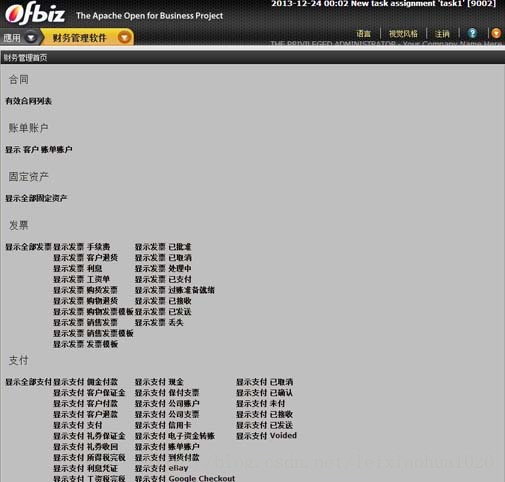Click 显示支付 礼券保证金
The image size is (505, 482).
pyautogui.click(x=89, y=436)
